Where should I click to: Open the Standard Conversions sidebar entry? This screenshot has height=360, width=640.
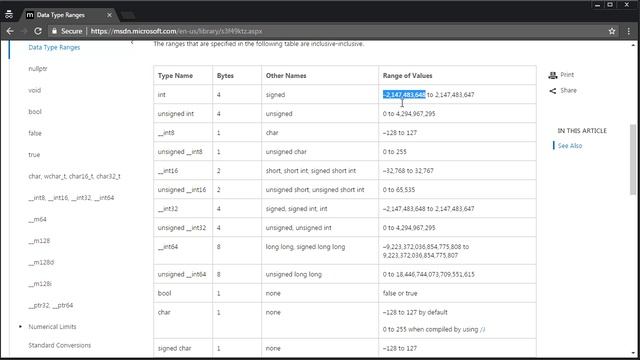pos(60,345)
